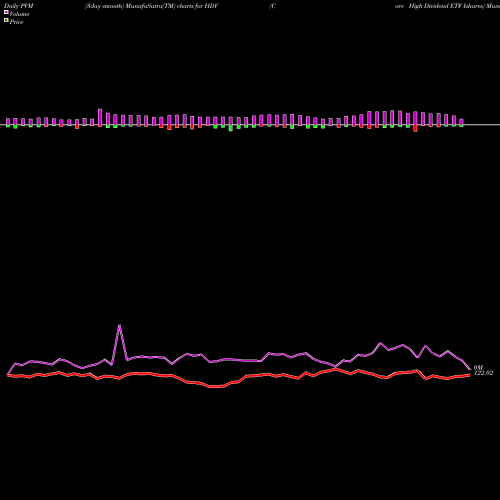Viewport: 500px width, 500px height.
Task: Click the '0M' volume value label
Action: (x=478, y=367)
